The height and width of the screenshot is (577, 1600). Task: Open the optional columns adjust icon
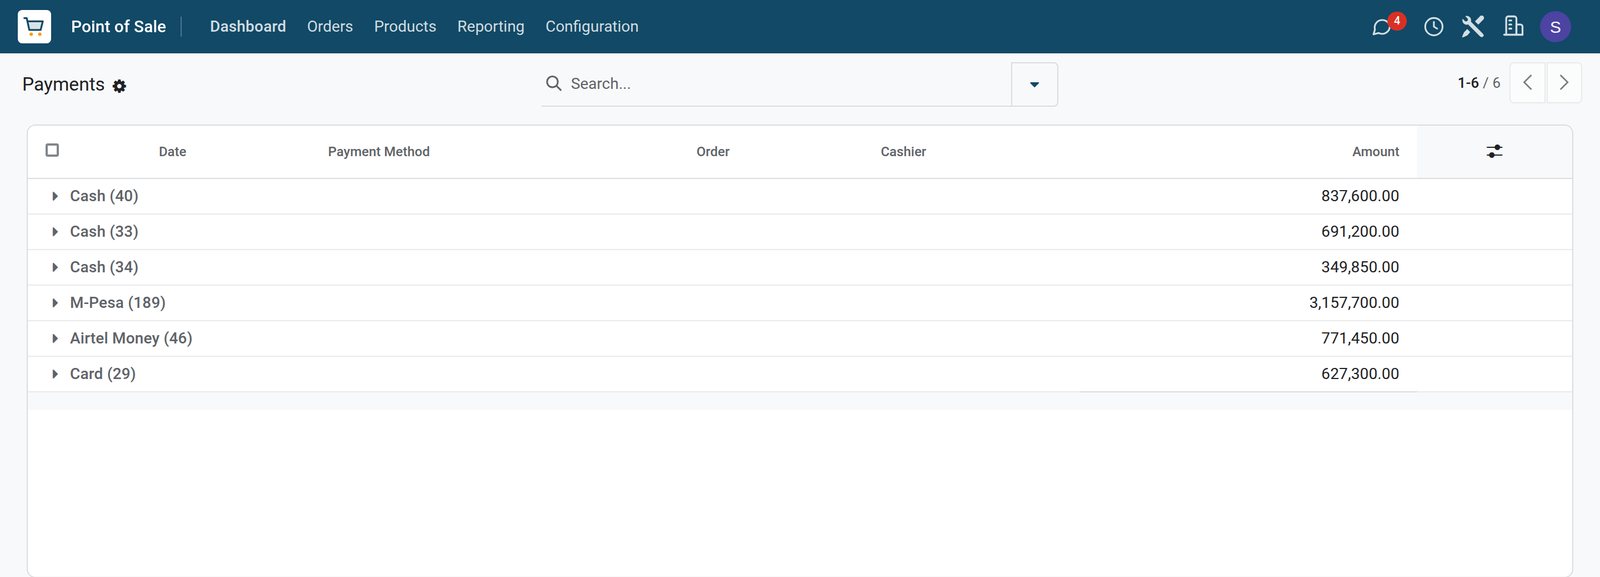pyautogui.click(x=1494, y=151)
